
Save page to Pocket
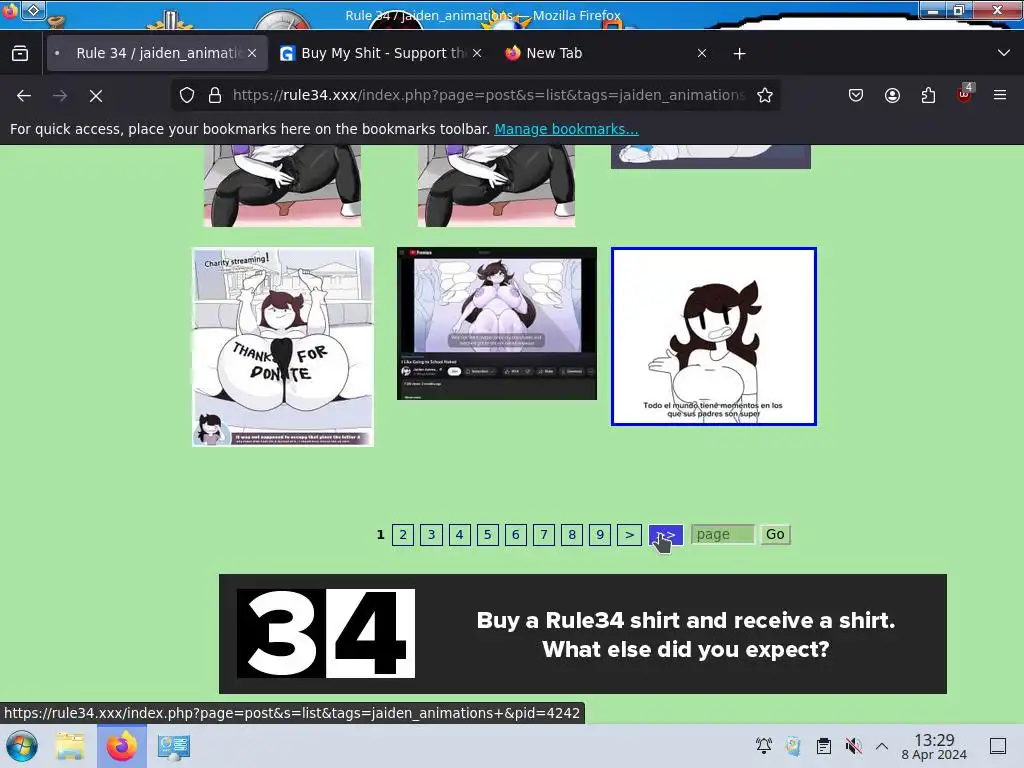click(856, 95)
